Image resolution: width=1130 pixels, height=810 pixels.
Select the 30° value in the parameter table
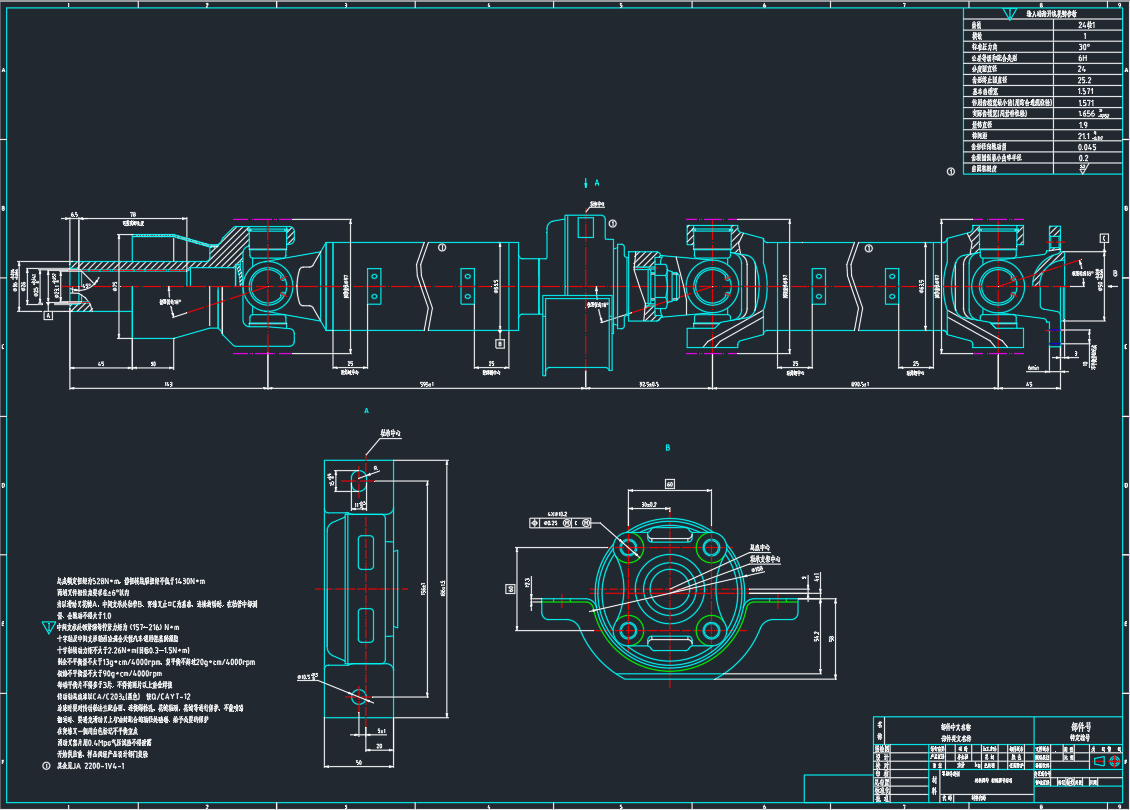tap(1084, 47)
